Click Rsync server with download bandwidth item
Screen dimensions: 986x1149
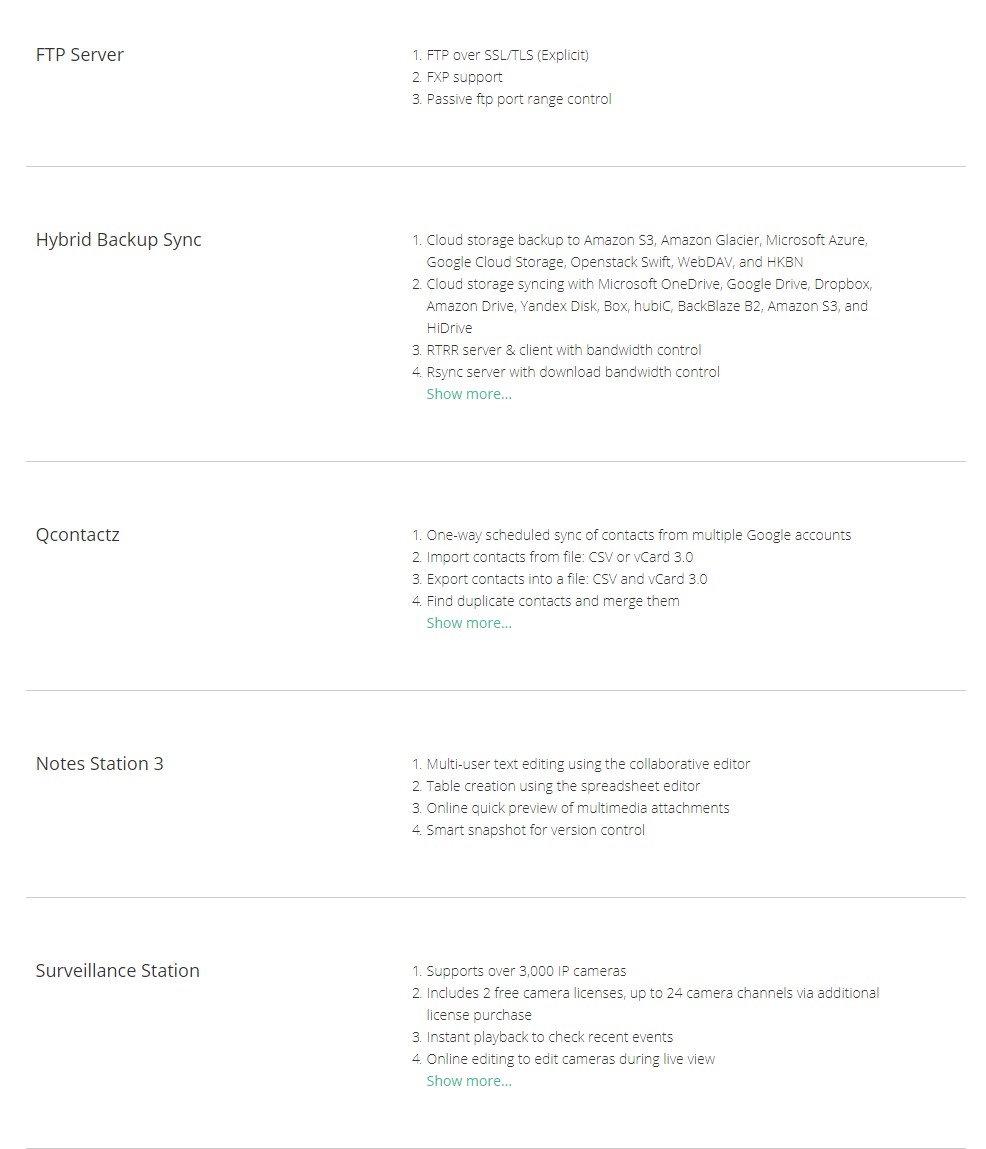pos(572,372)
